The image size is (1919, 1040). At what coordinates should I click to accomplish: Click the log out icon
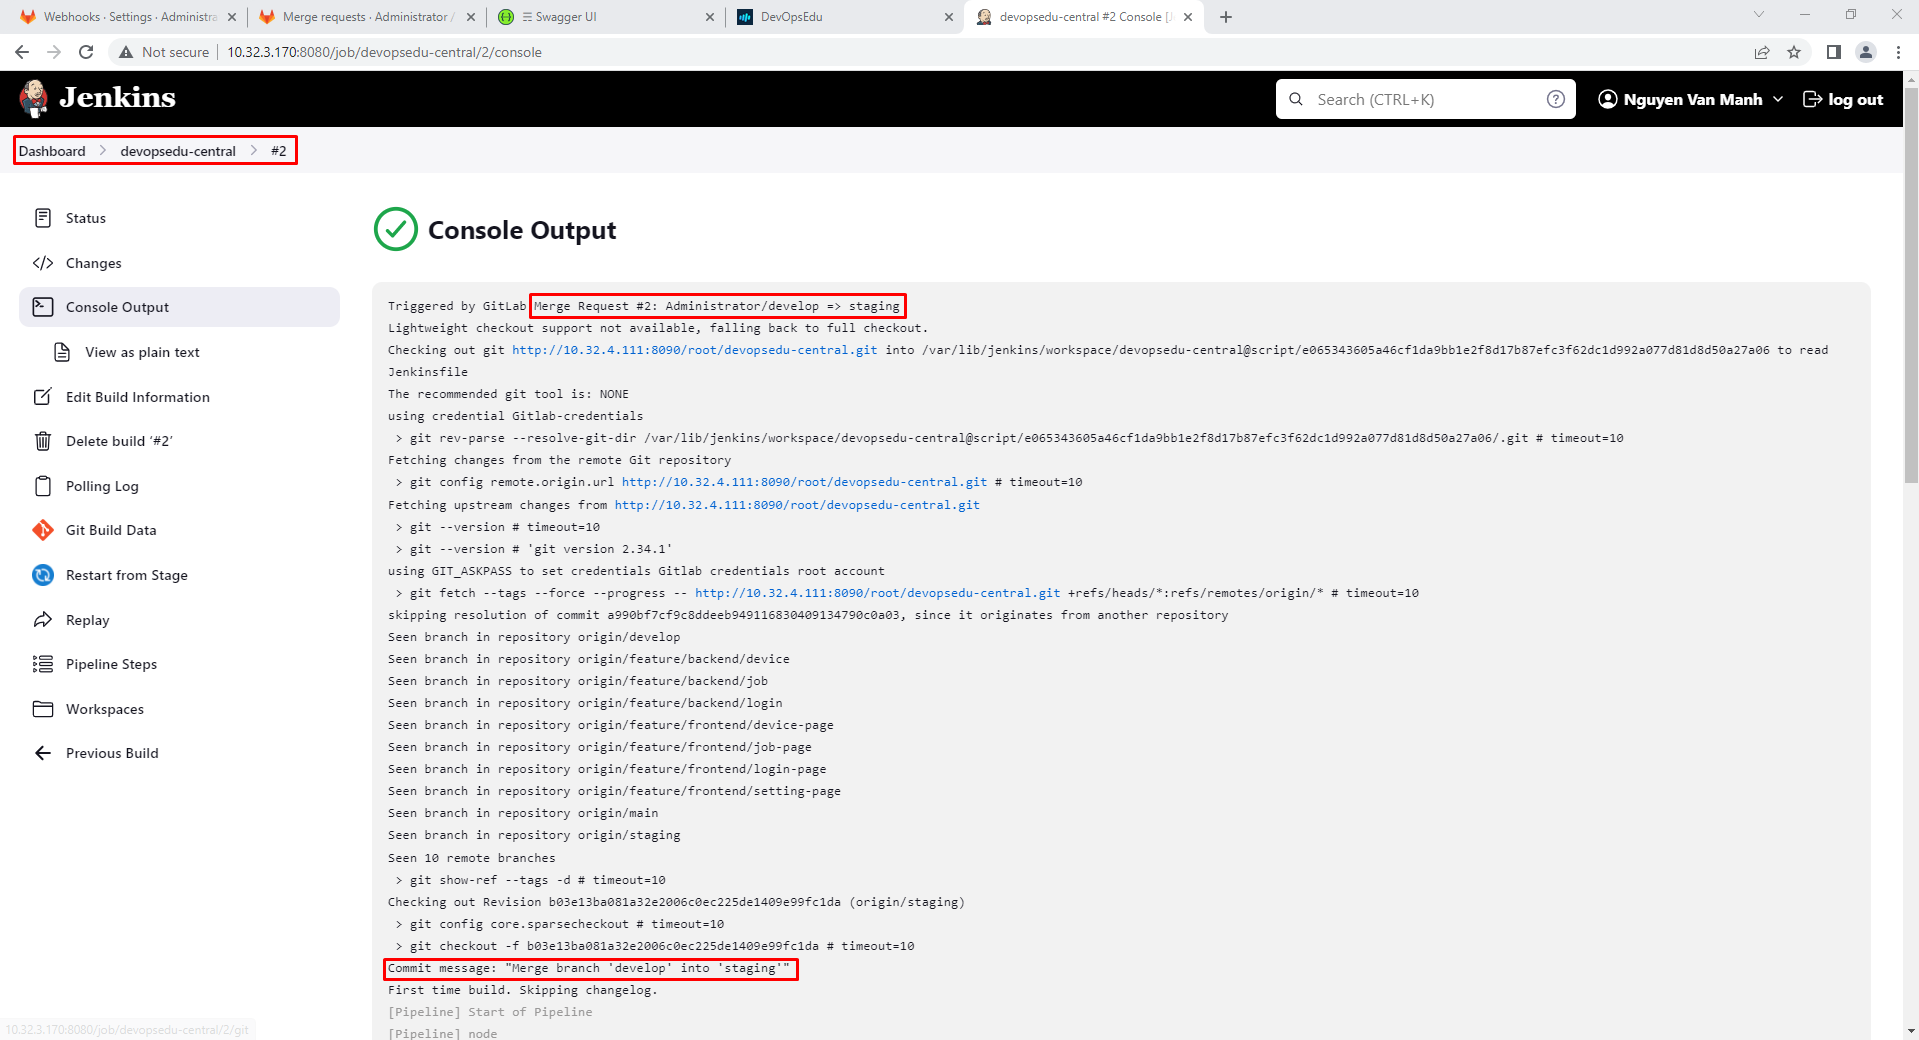1812,99
